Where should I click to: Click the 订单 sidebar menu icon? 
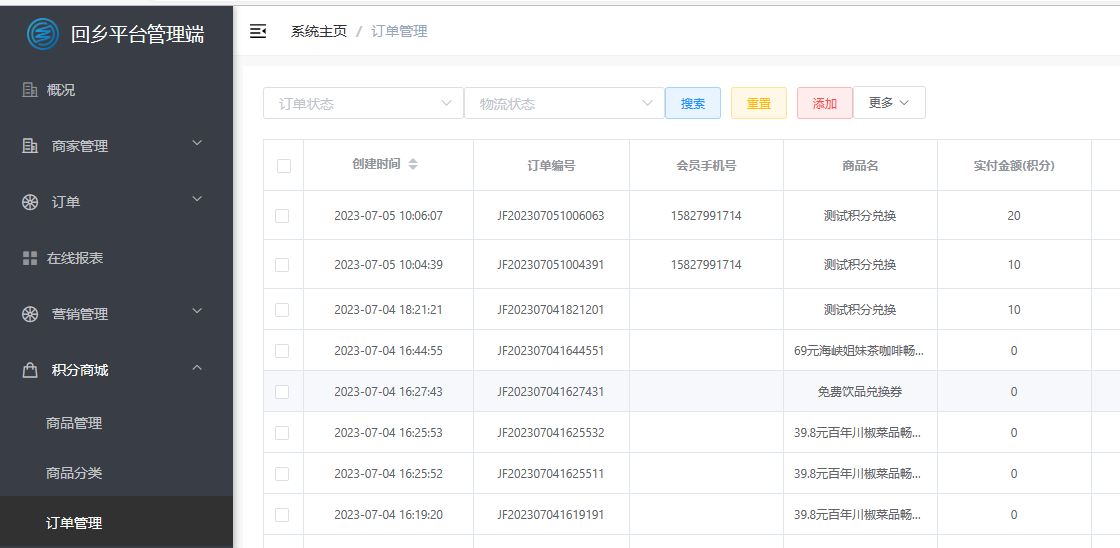[x=30, y=202]
